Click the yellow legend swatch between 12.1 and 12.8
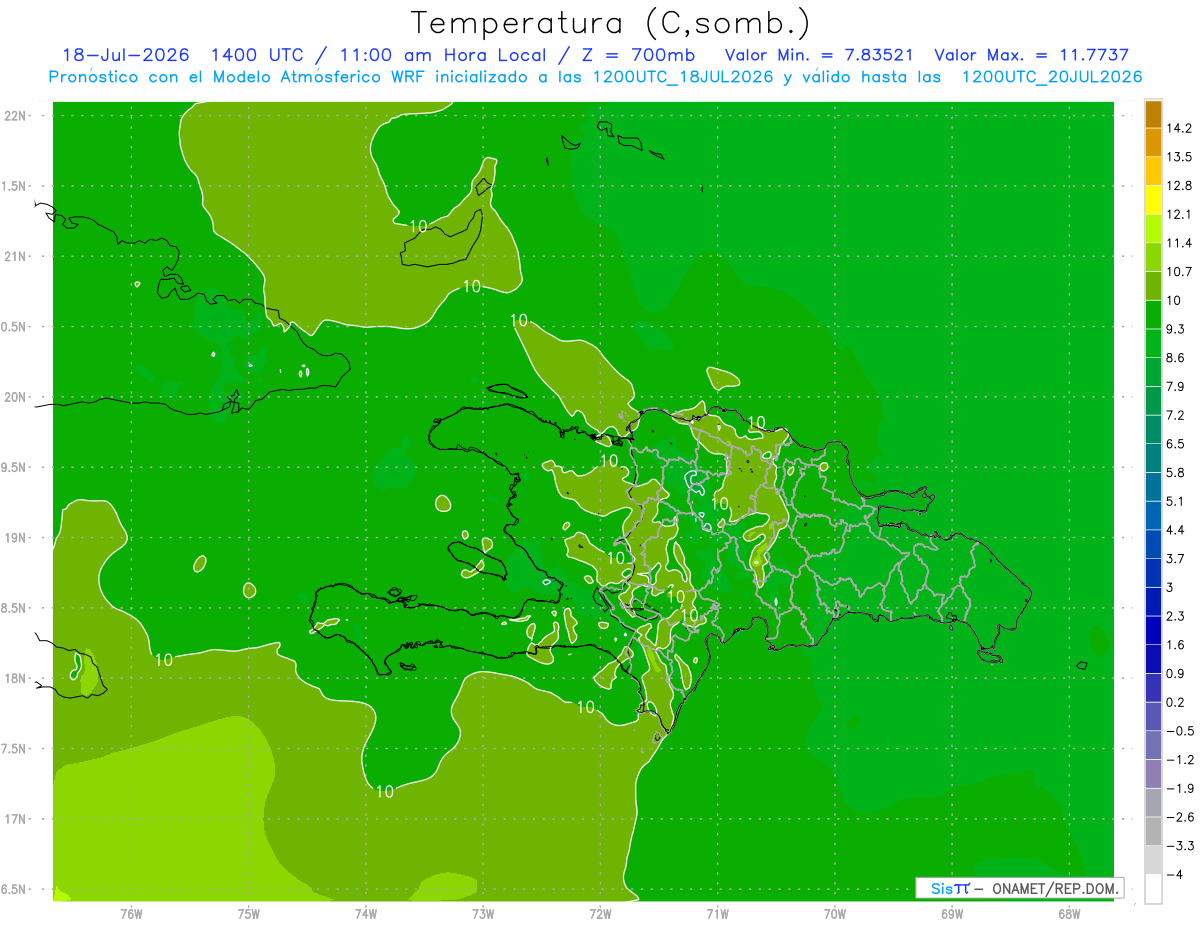Viewport: 1200px width, 927px height. click(x=1153, y=200)
